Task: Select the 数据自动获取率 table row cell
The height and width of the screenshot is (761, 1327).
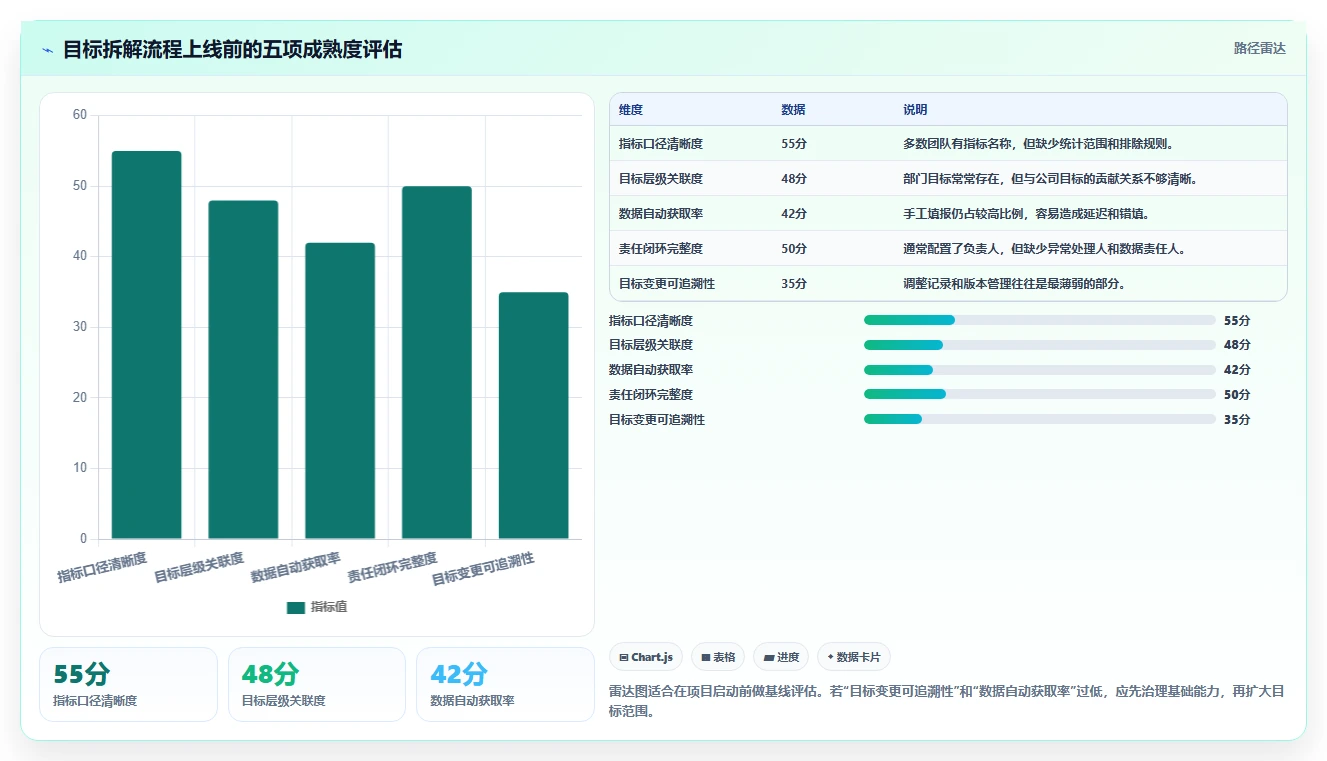Action: click(661, 214)
